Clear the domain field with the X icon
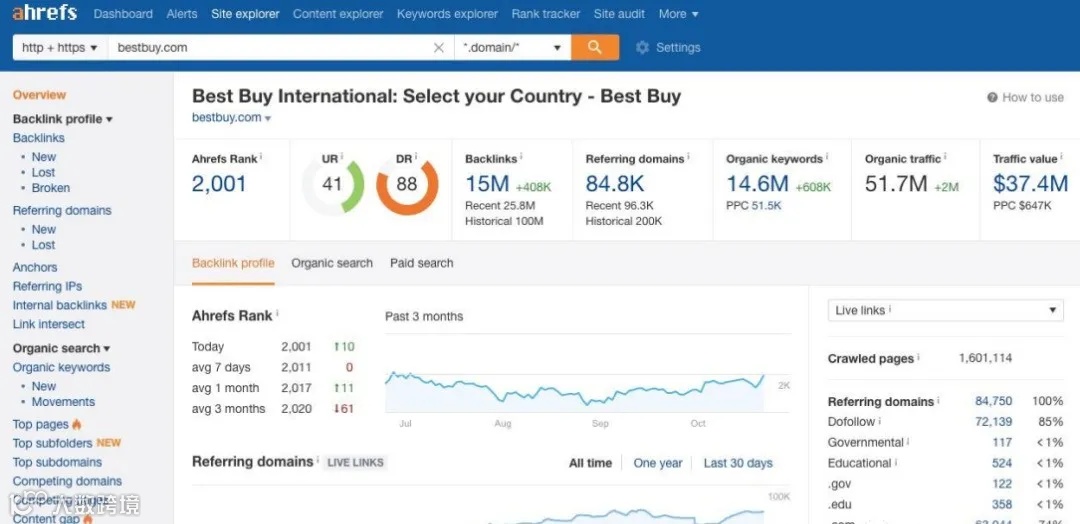This screenshot has height=524, width=1080. click(439, 48)
